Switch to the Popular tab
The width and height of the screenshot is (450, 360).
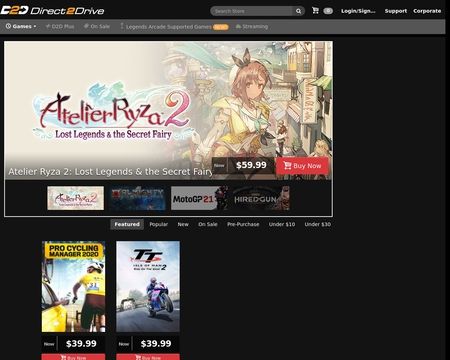pyautogui.click(x=159, y=224)
